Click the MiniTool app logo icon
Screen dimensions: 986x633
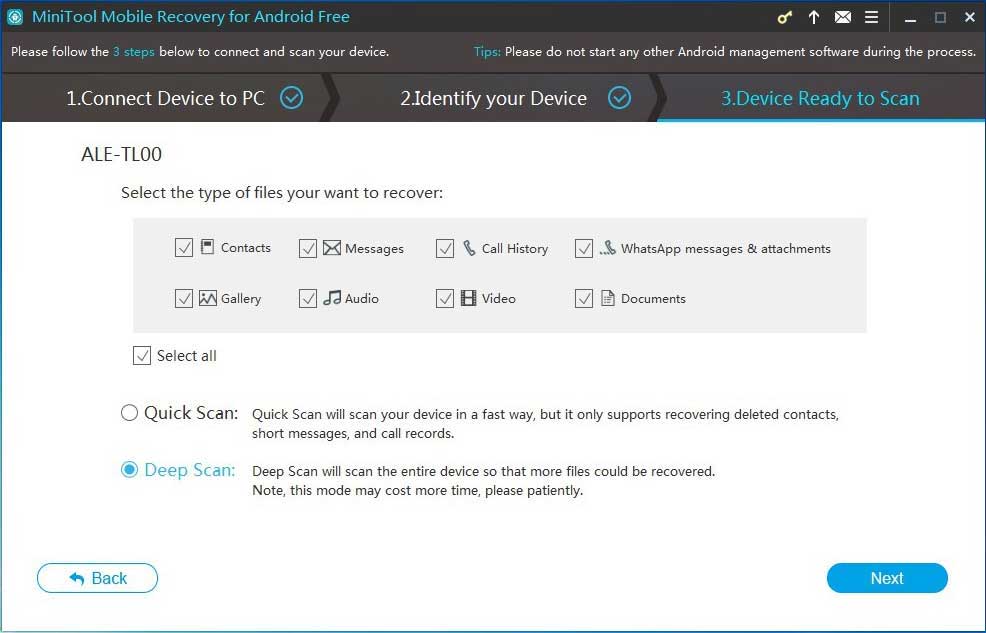pos(14,17)
